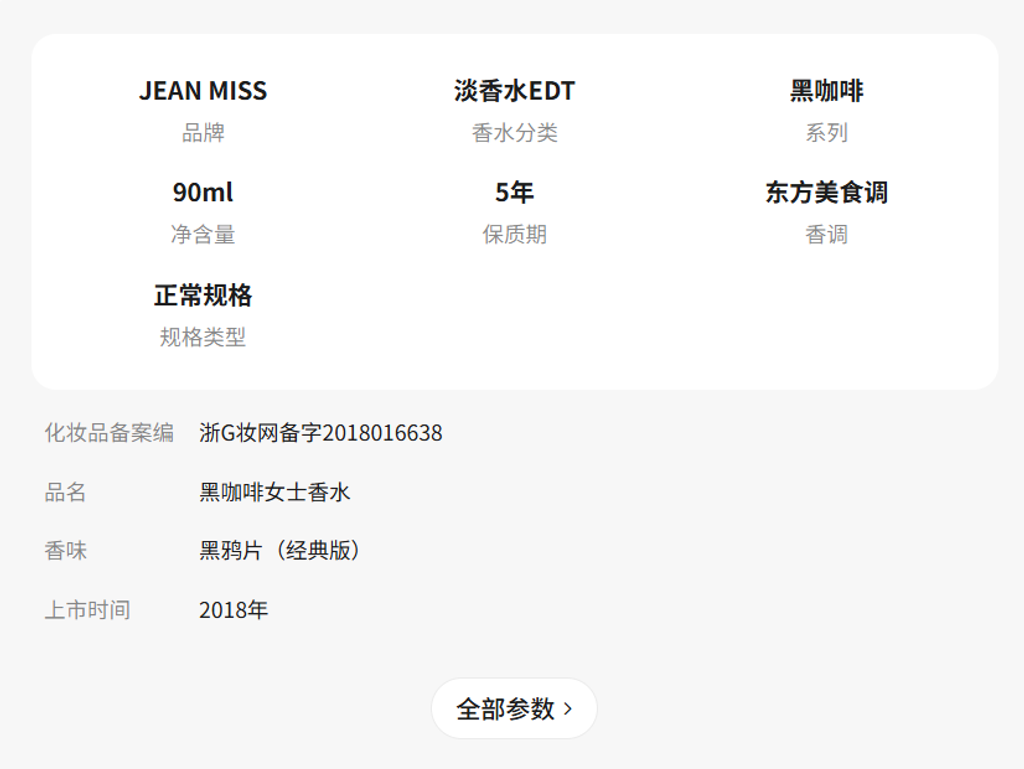
Task: Click the 保质期 label
Action: (514, 235)
